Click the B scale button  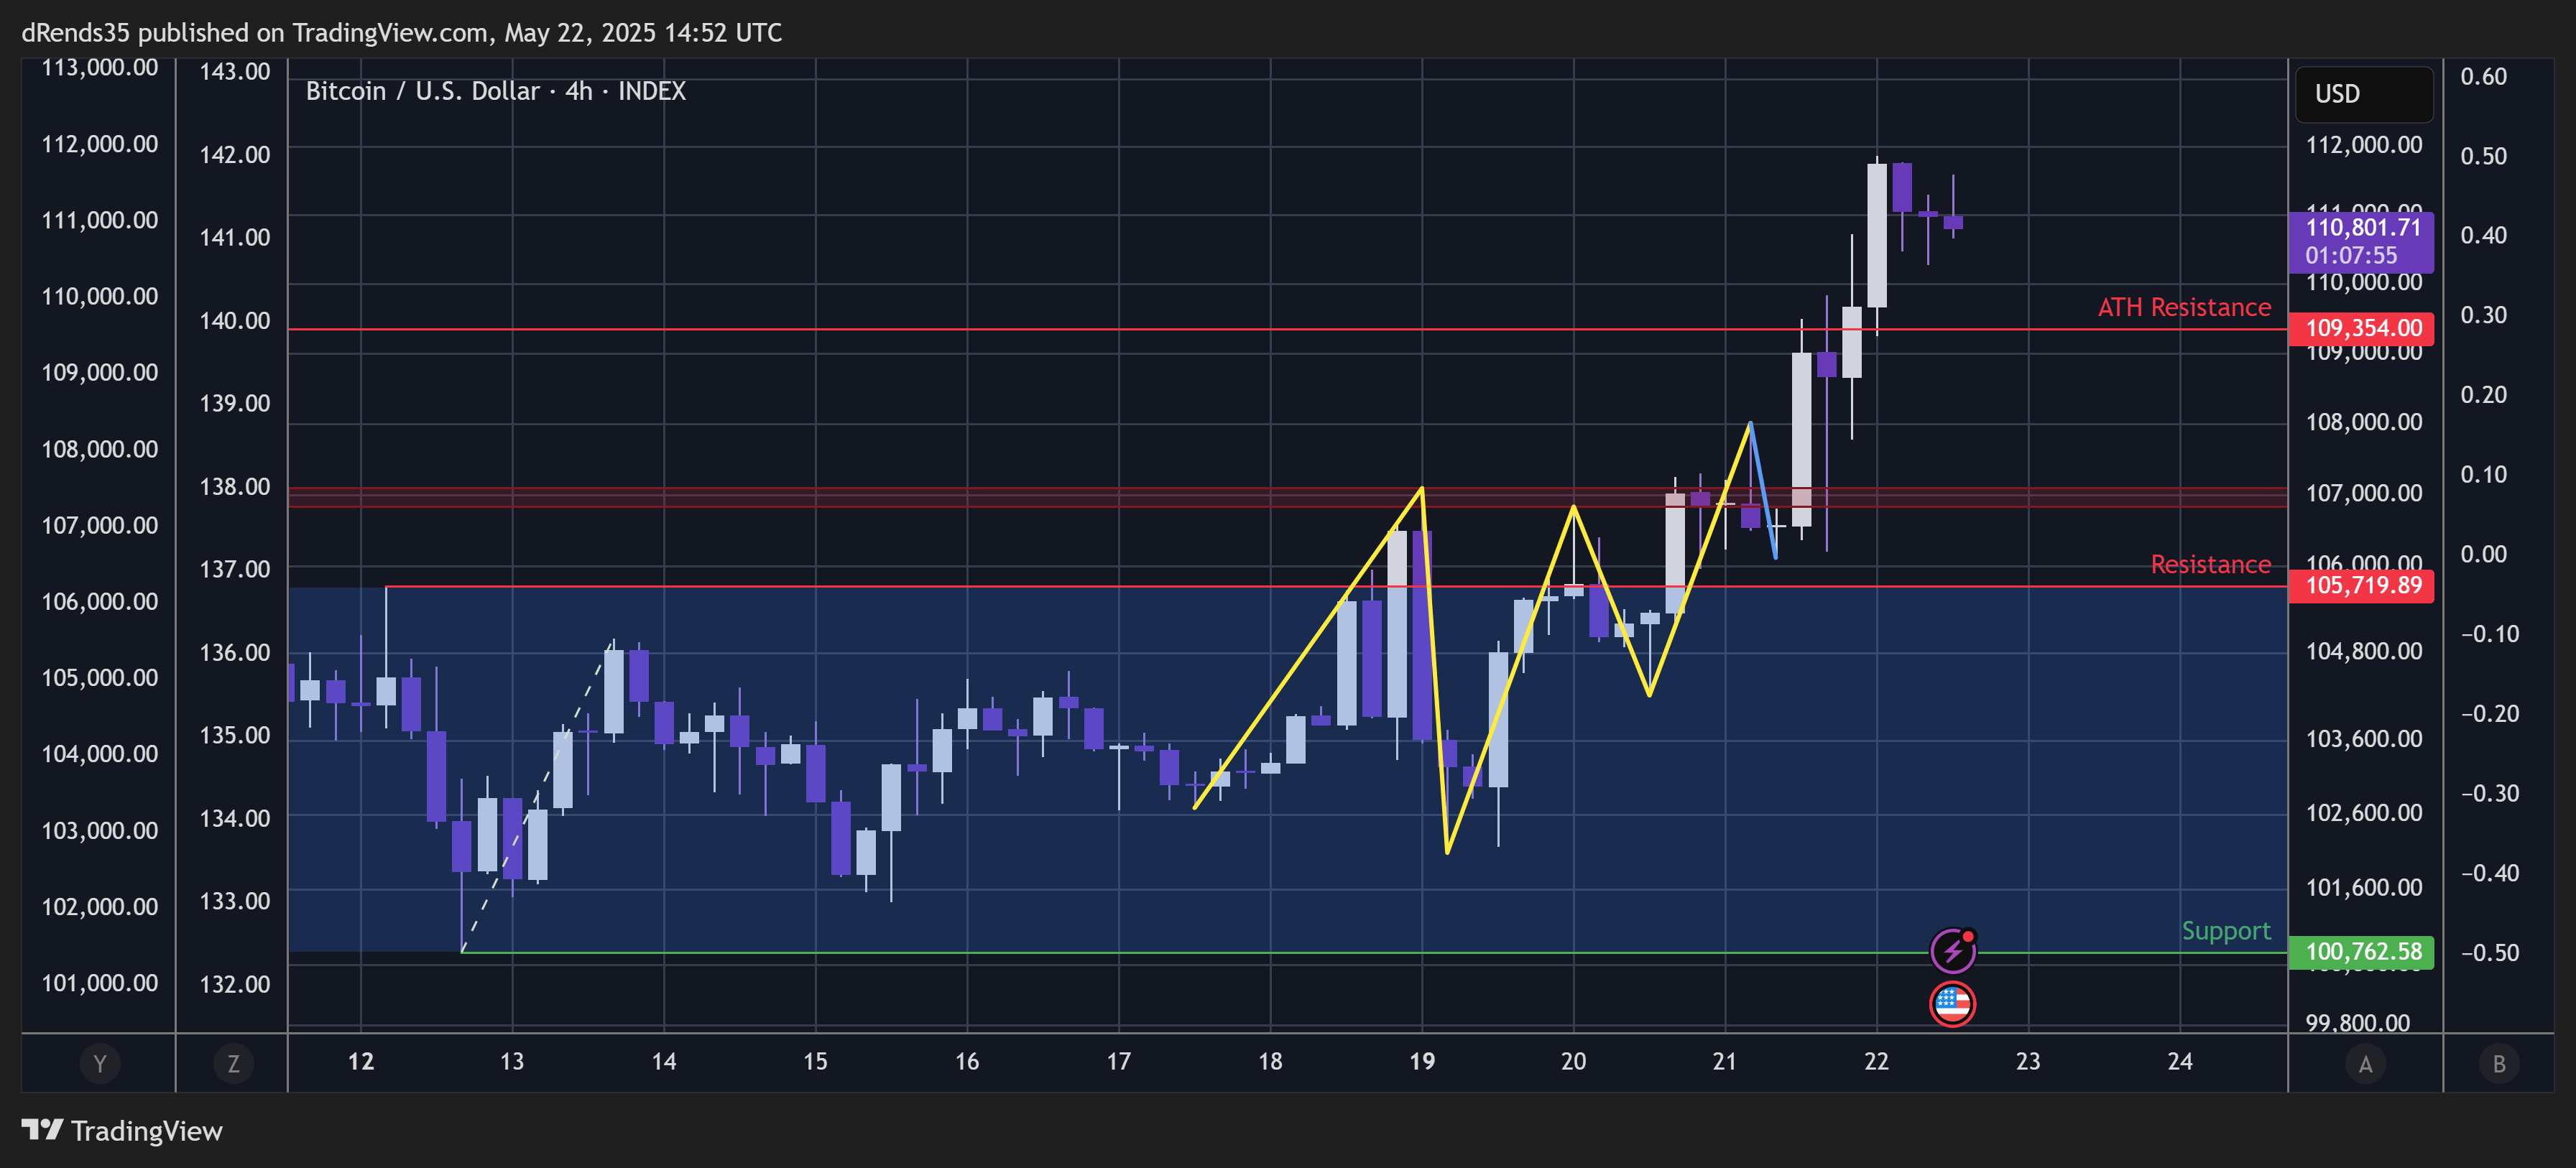[x=2499, y=1063]
